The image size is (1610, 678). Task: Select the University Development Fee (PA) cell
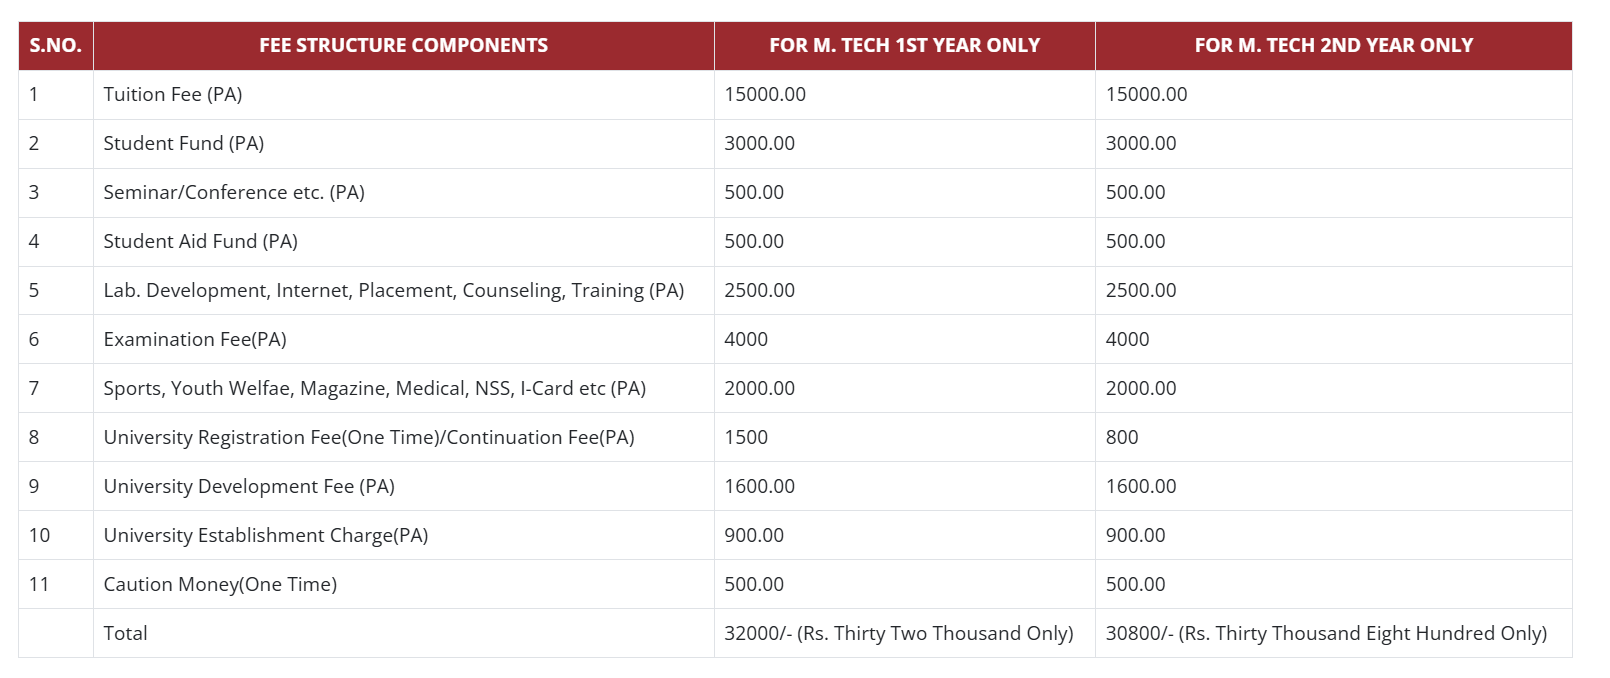tap(249, 486)
